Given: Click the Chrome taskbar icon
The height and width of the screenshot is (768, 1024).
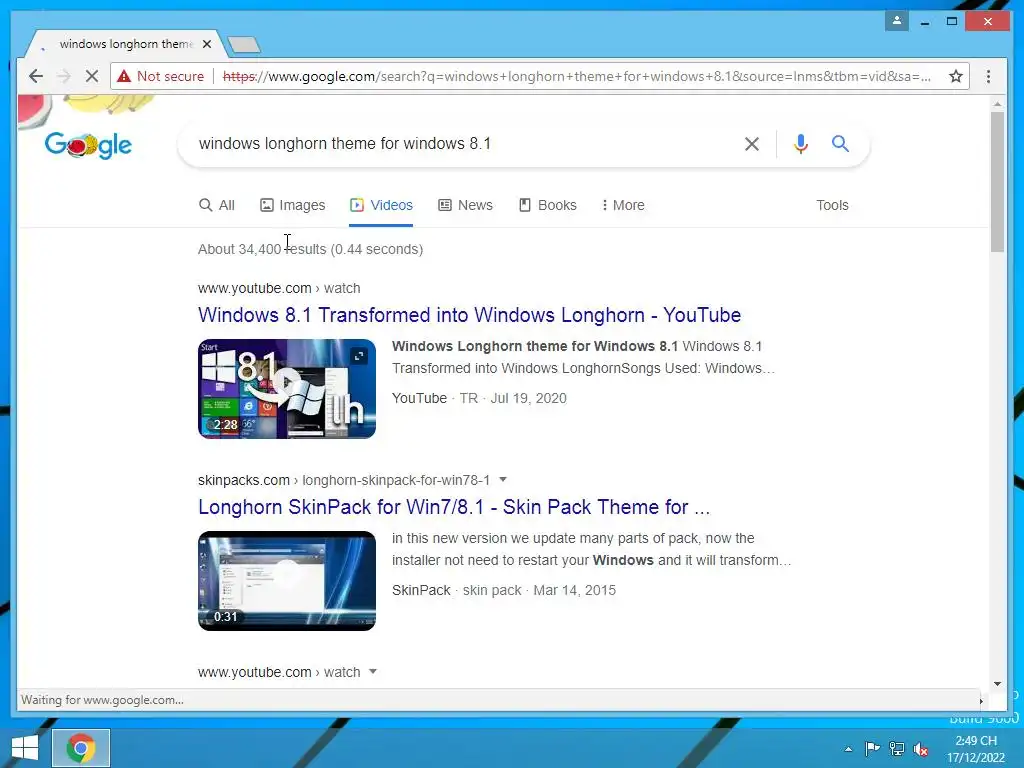Looking at the screenshot, I should (81, 748).
